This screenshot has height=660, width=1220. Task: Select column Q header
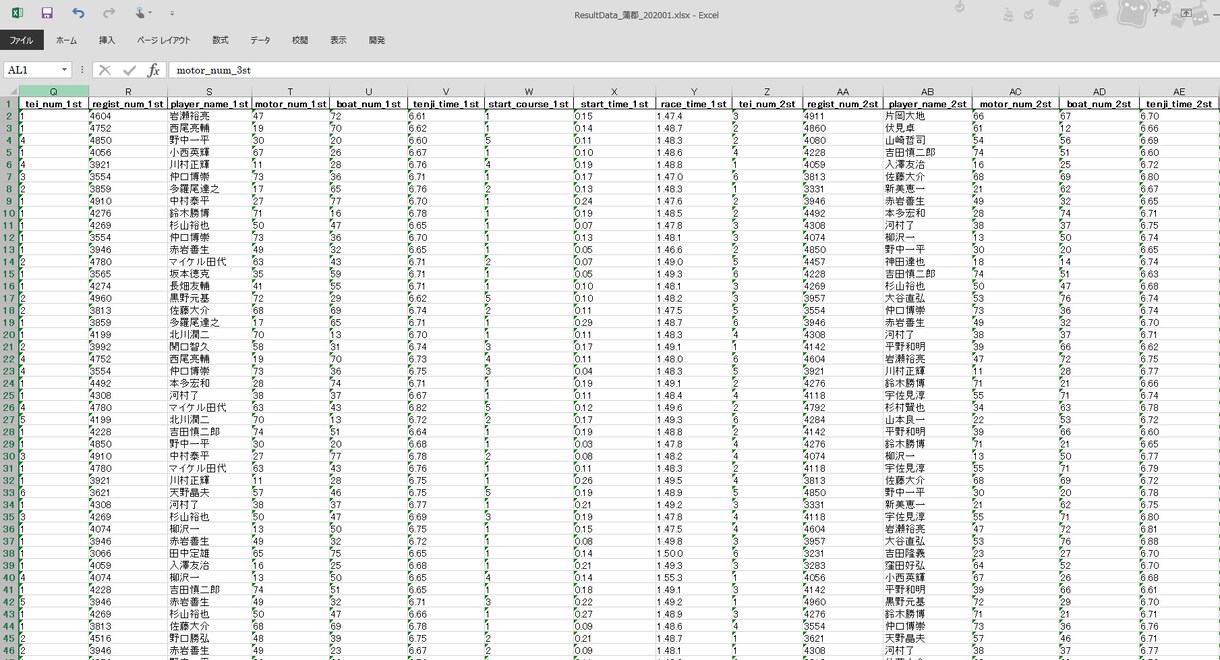pos(53,92)
